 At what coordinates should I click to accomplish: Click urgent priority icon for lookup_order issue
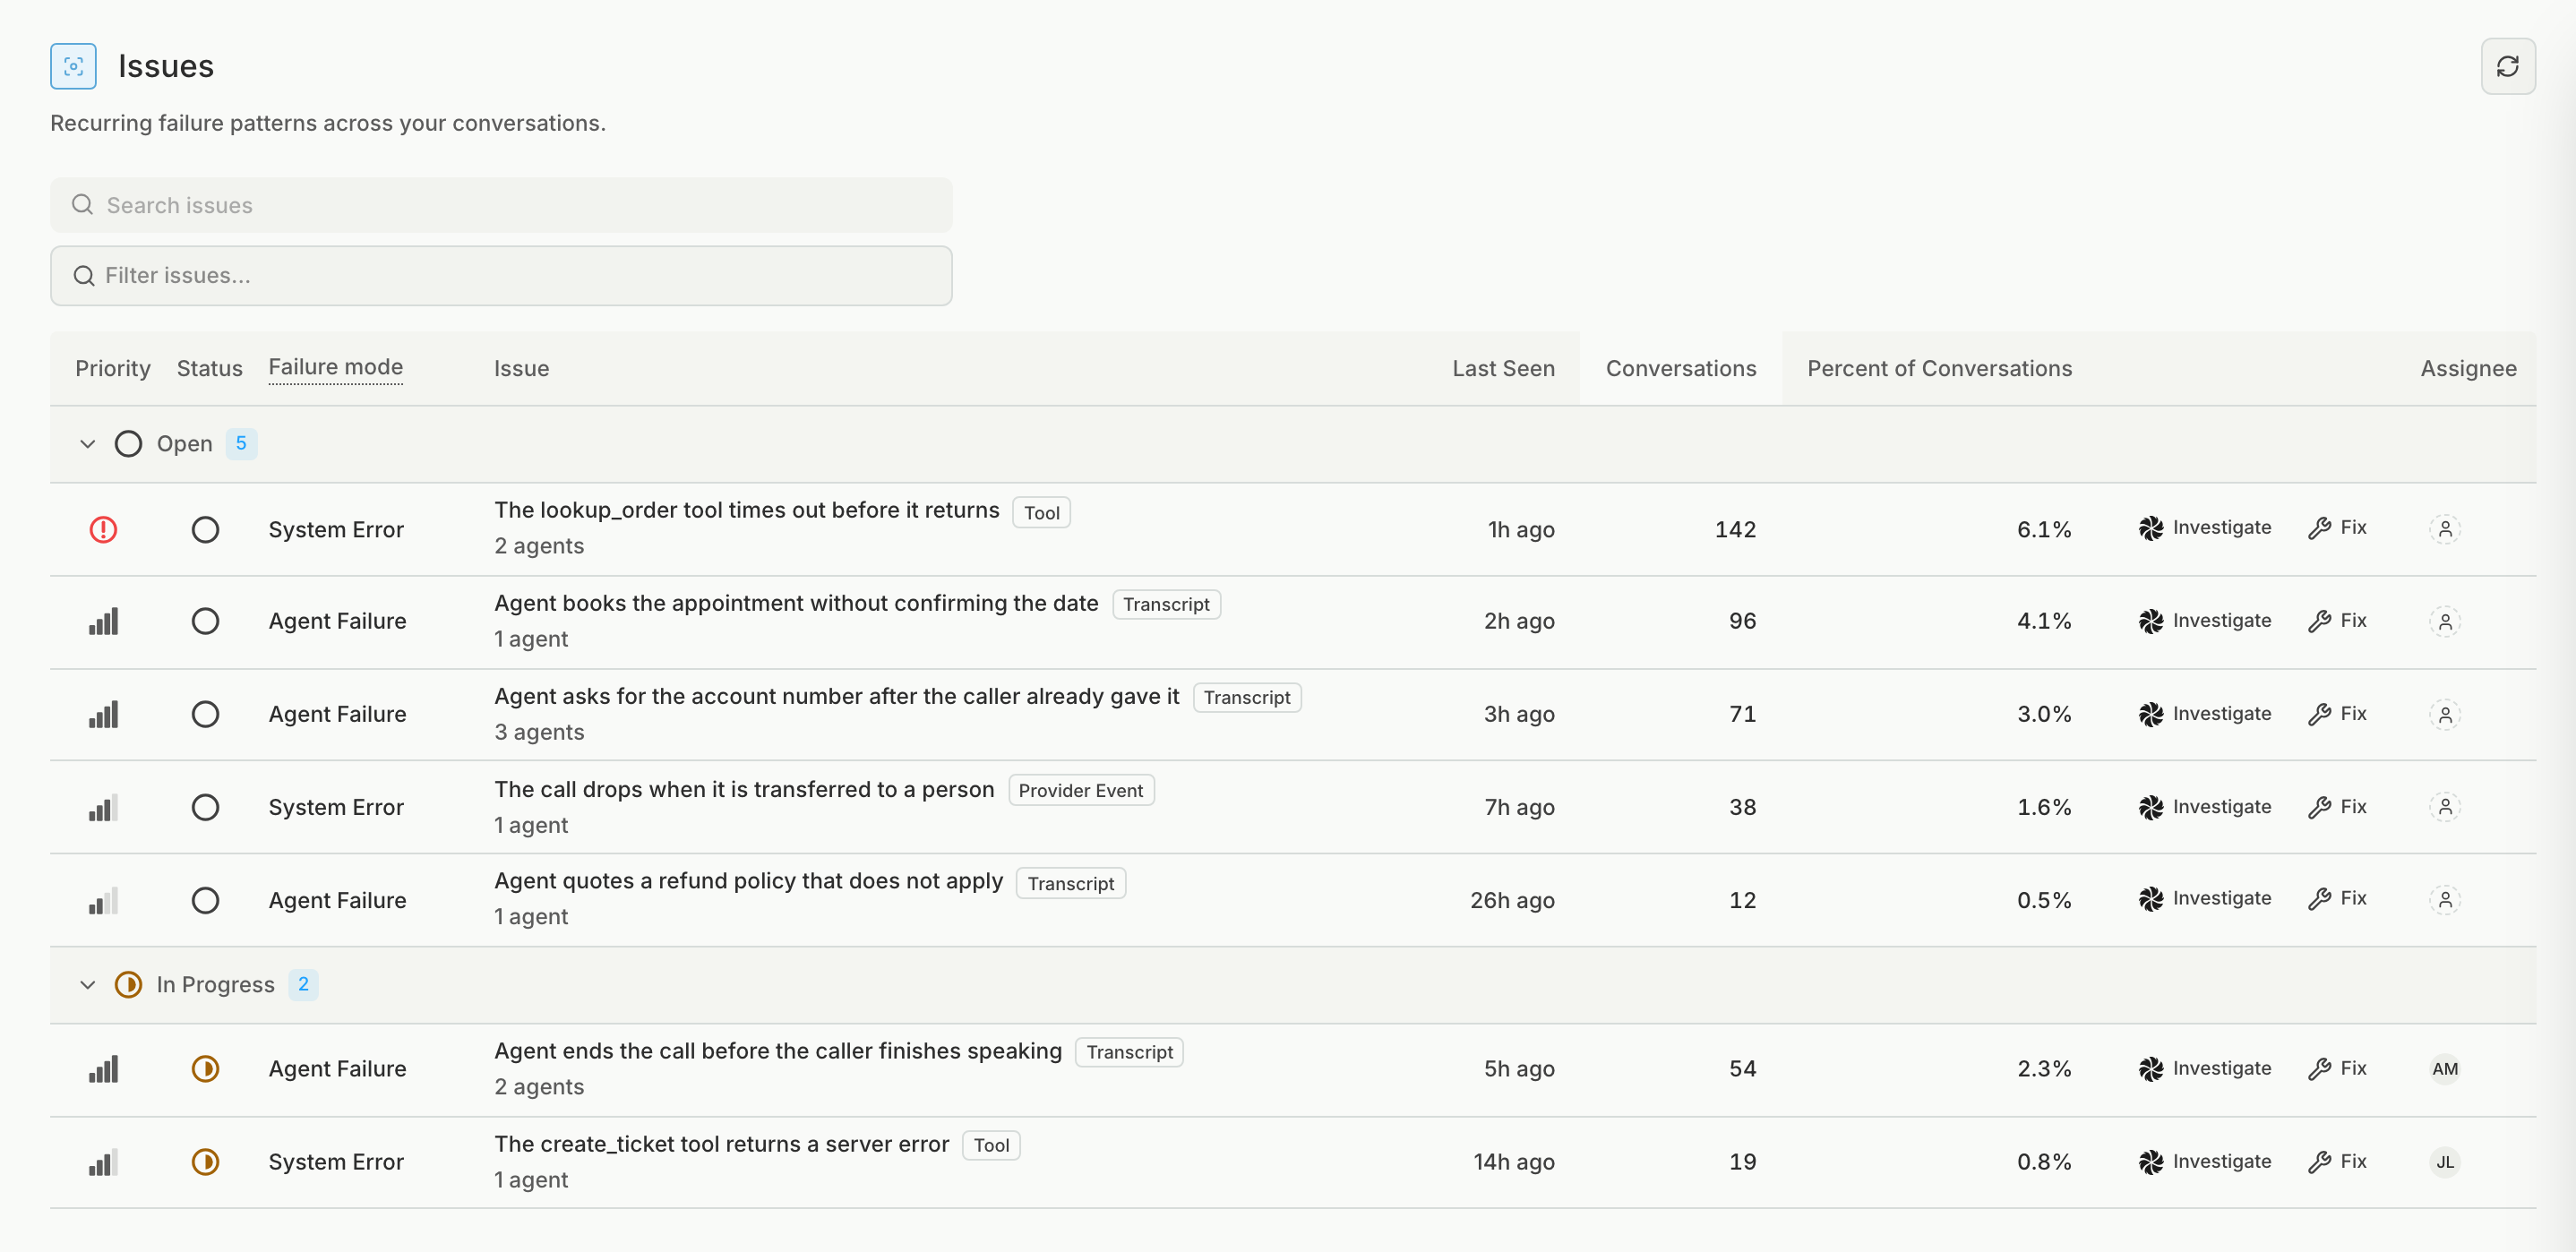click(103, 529)
